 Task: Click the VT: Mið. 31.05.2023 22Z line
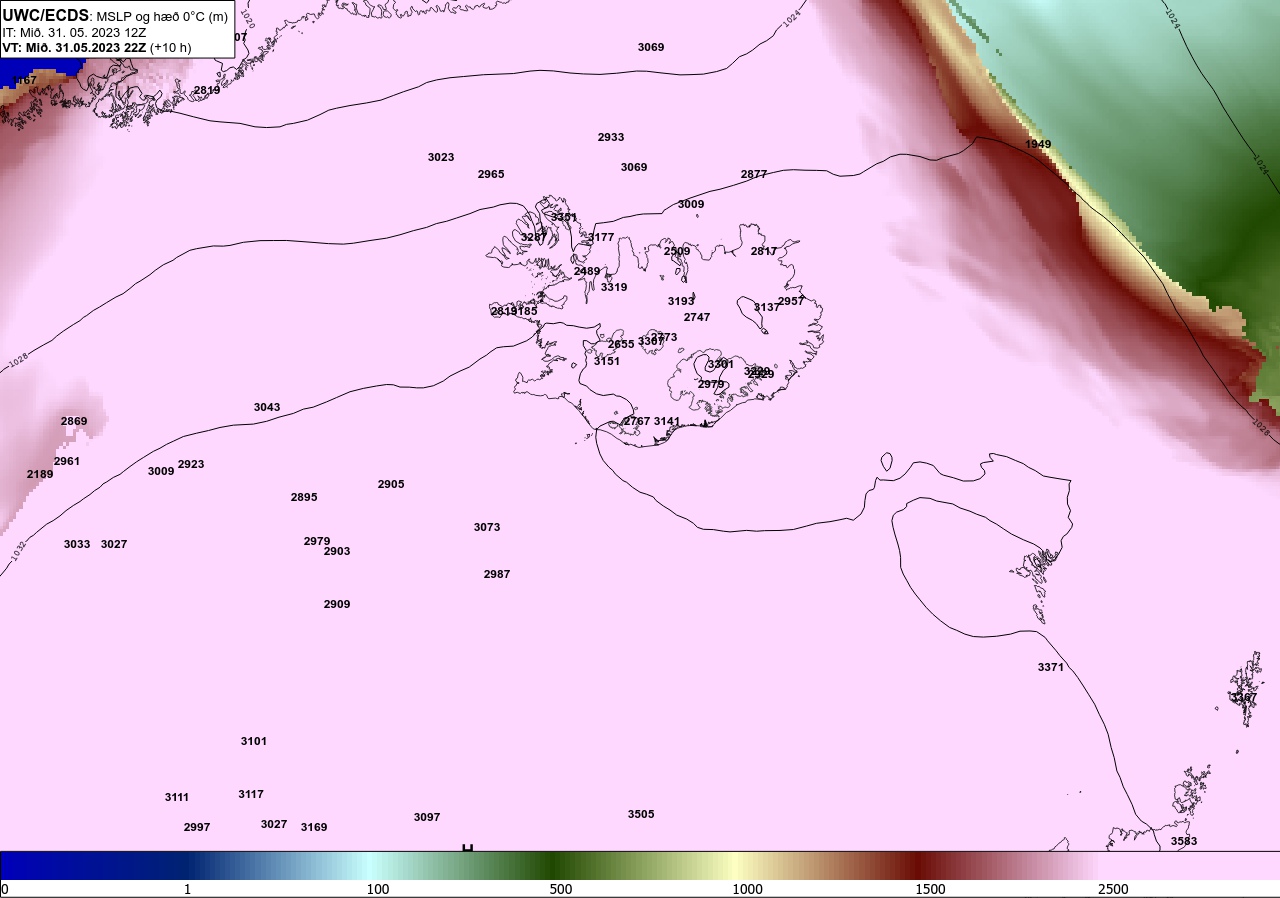pyautogui.click(x=96, y=47)
